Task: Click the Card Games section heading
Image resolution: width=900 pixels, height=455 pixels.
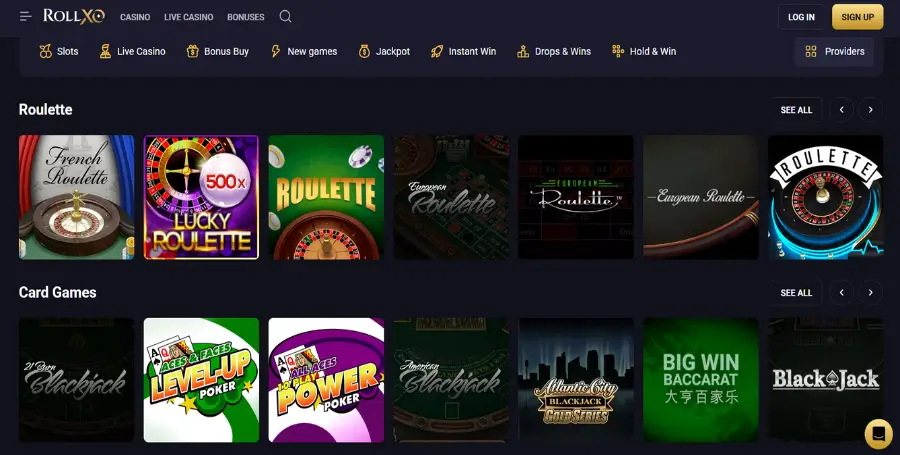Action: [57, 293]
